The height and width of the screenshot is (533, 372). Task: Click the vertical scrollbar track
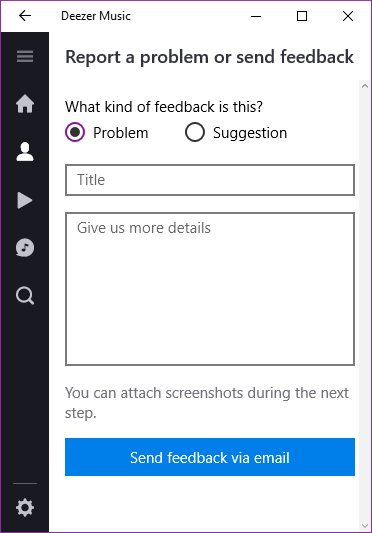click(365, 306)
